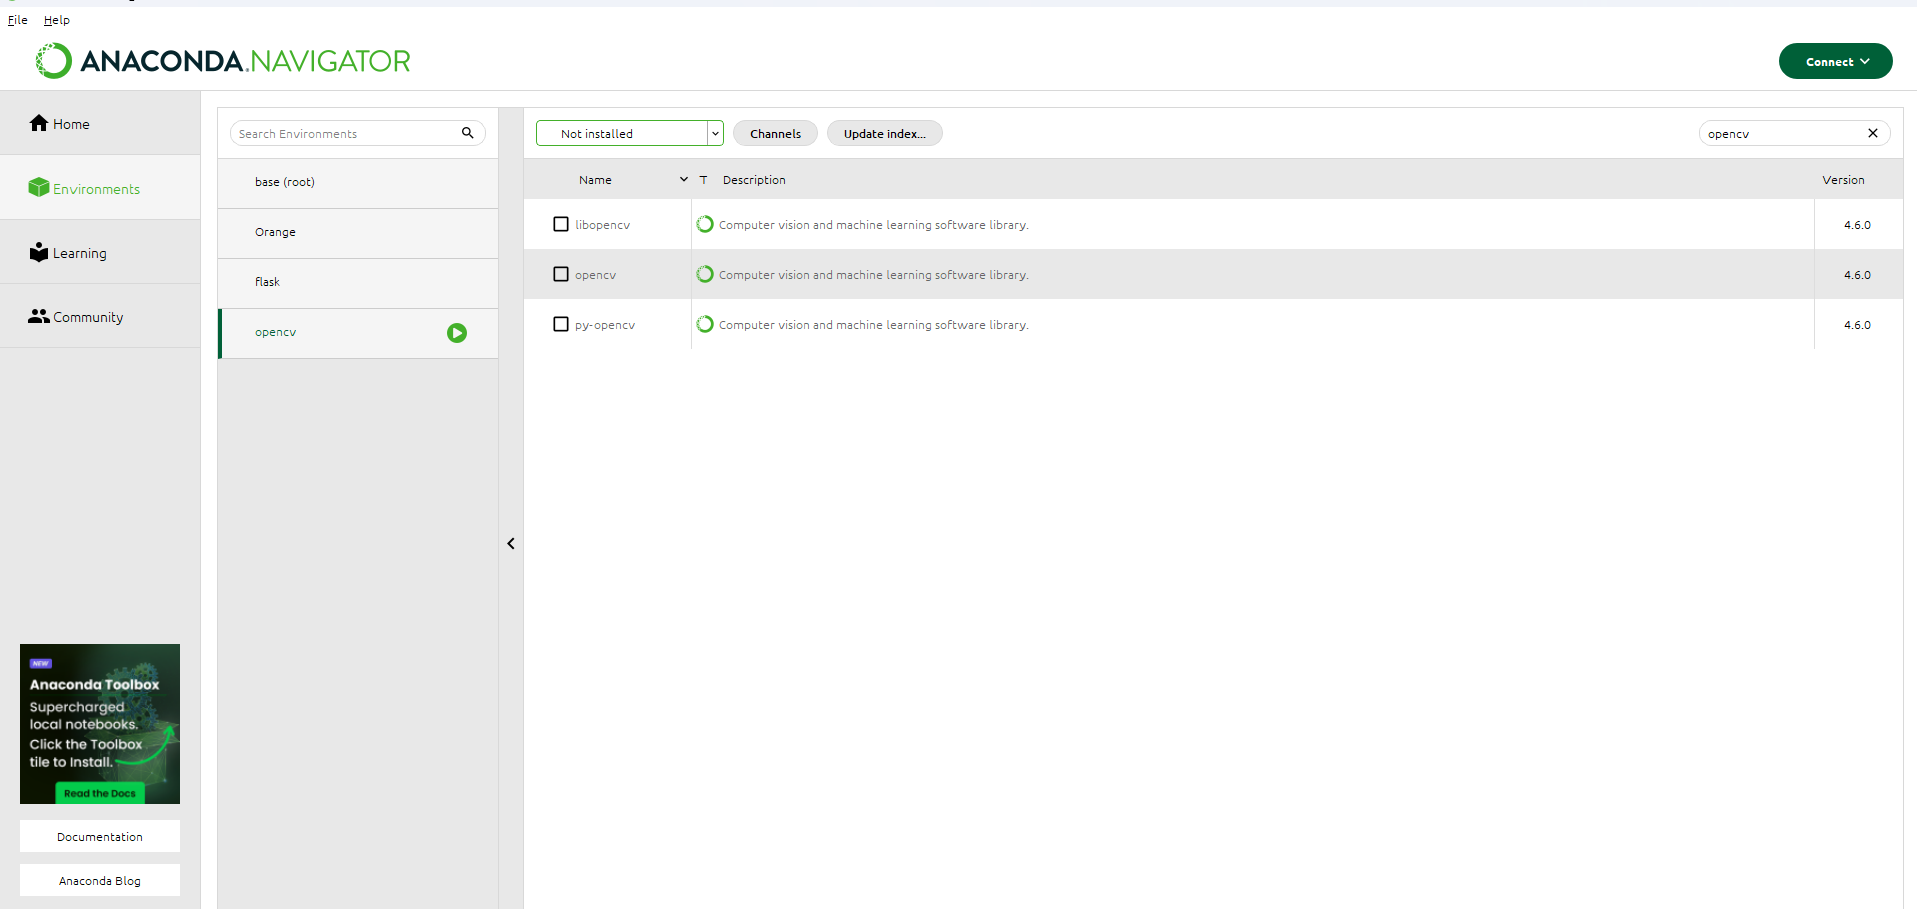The image size is (1917, 909).
Task: Click the Anaconda Navigator logo
Action: [x=223, y=61]
